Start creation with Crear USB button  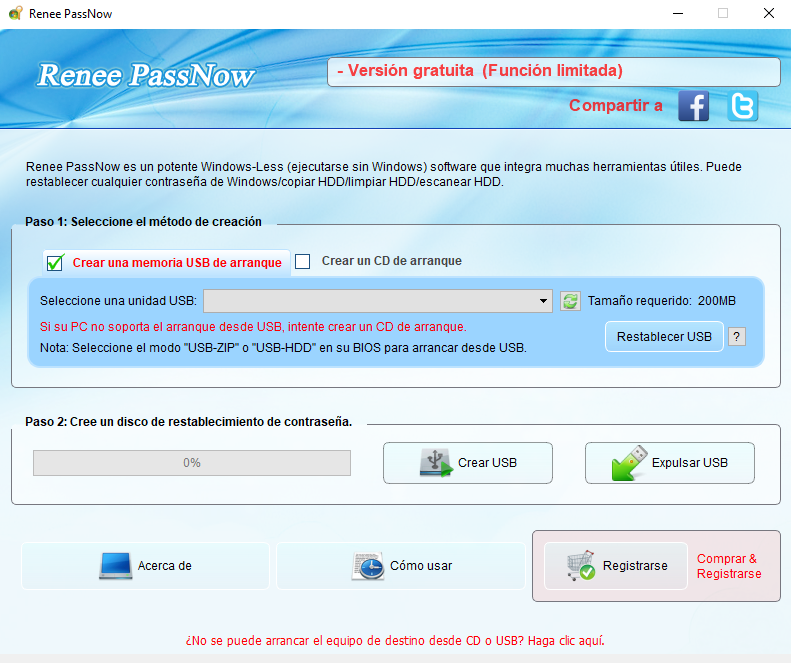468,463
